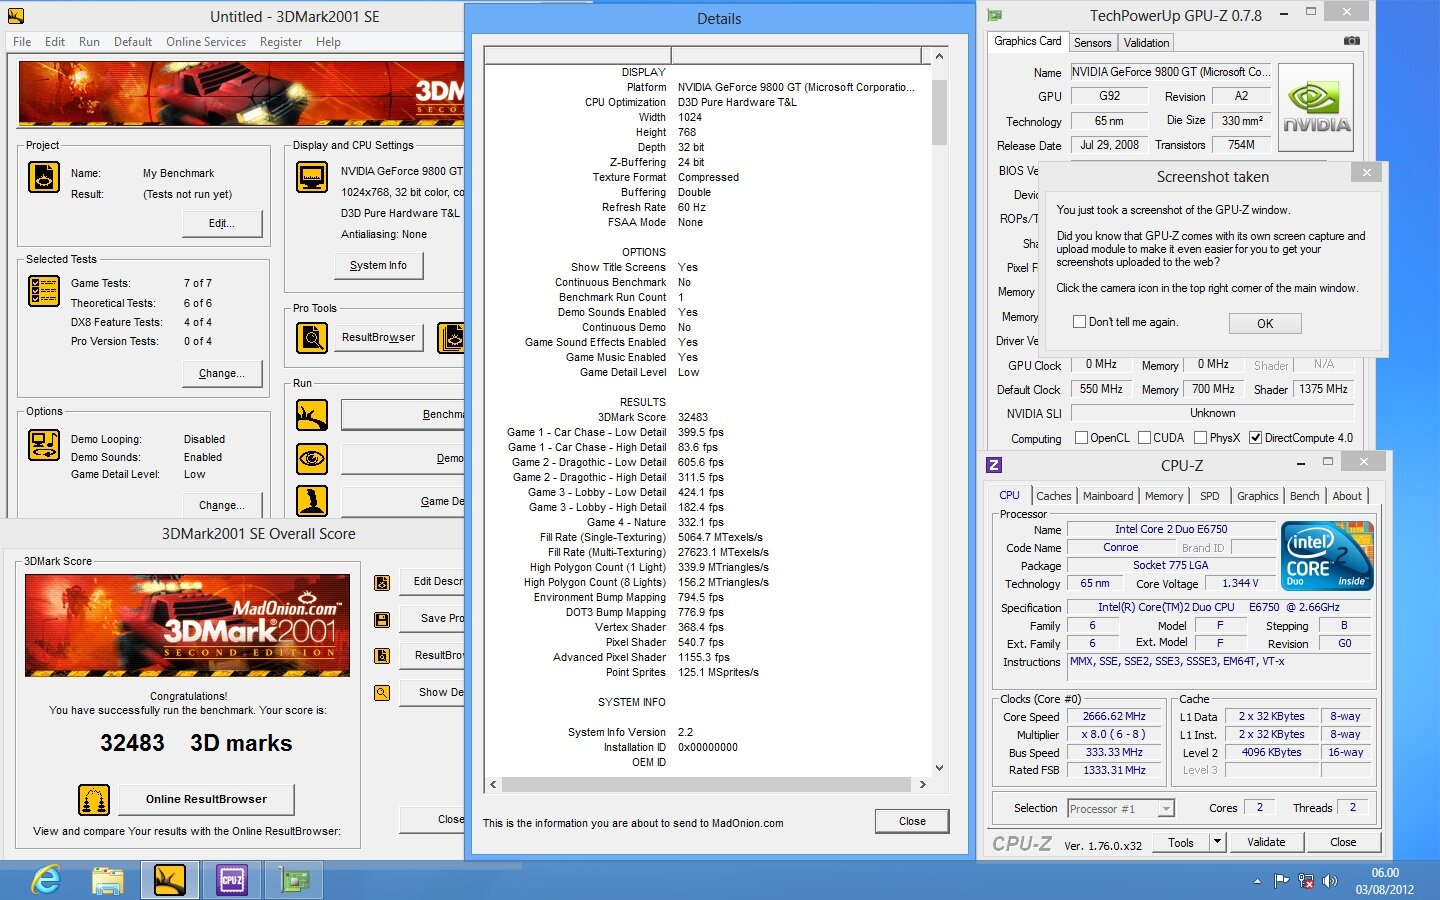Click the 3DMark2001 score banner image
1440x900 pixels.
click(187, 625)
